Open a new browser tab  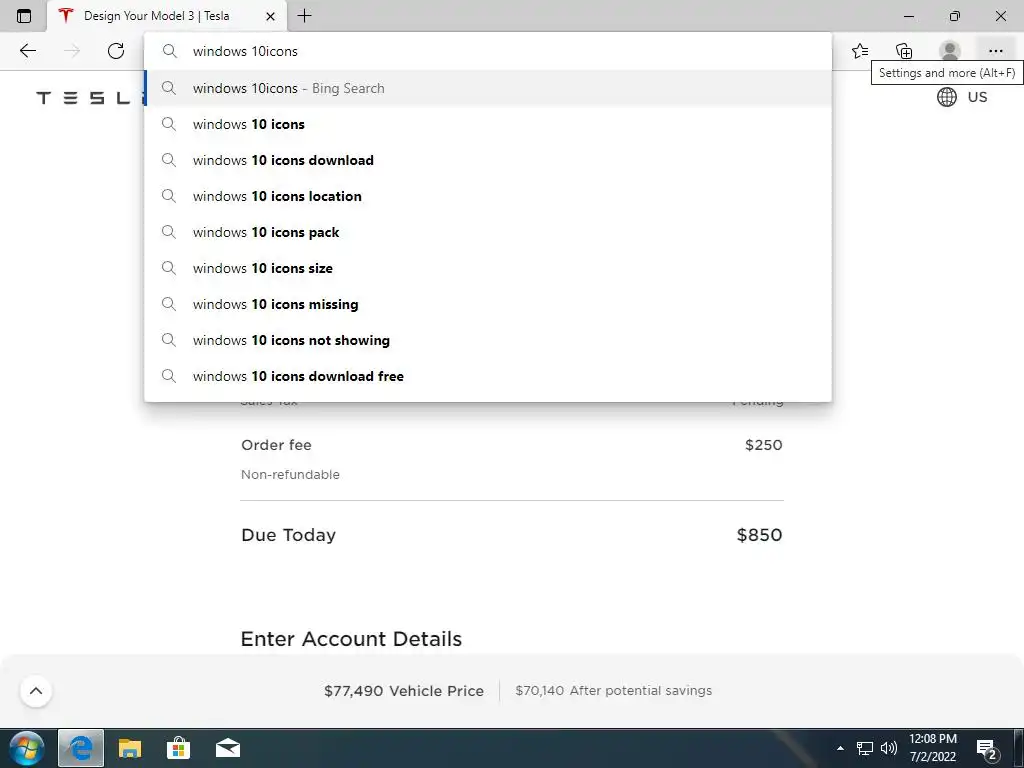(x=304, y=16)
